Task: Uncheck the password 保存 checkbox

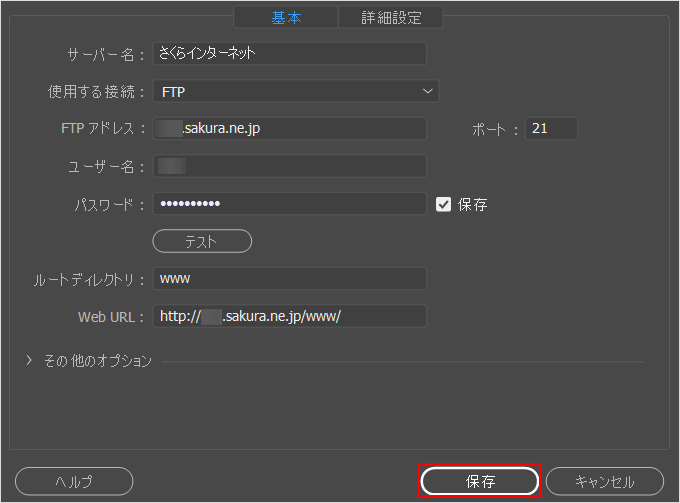Action: click(x=444, y=204)
